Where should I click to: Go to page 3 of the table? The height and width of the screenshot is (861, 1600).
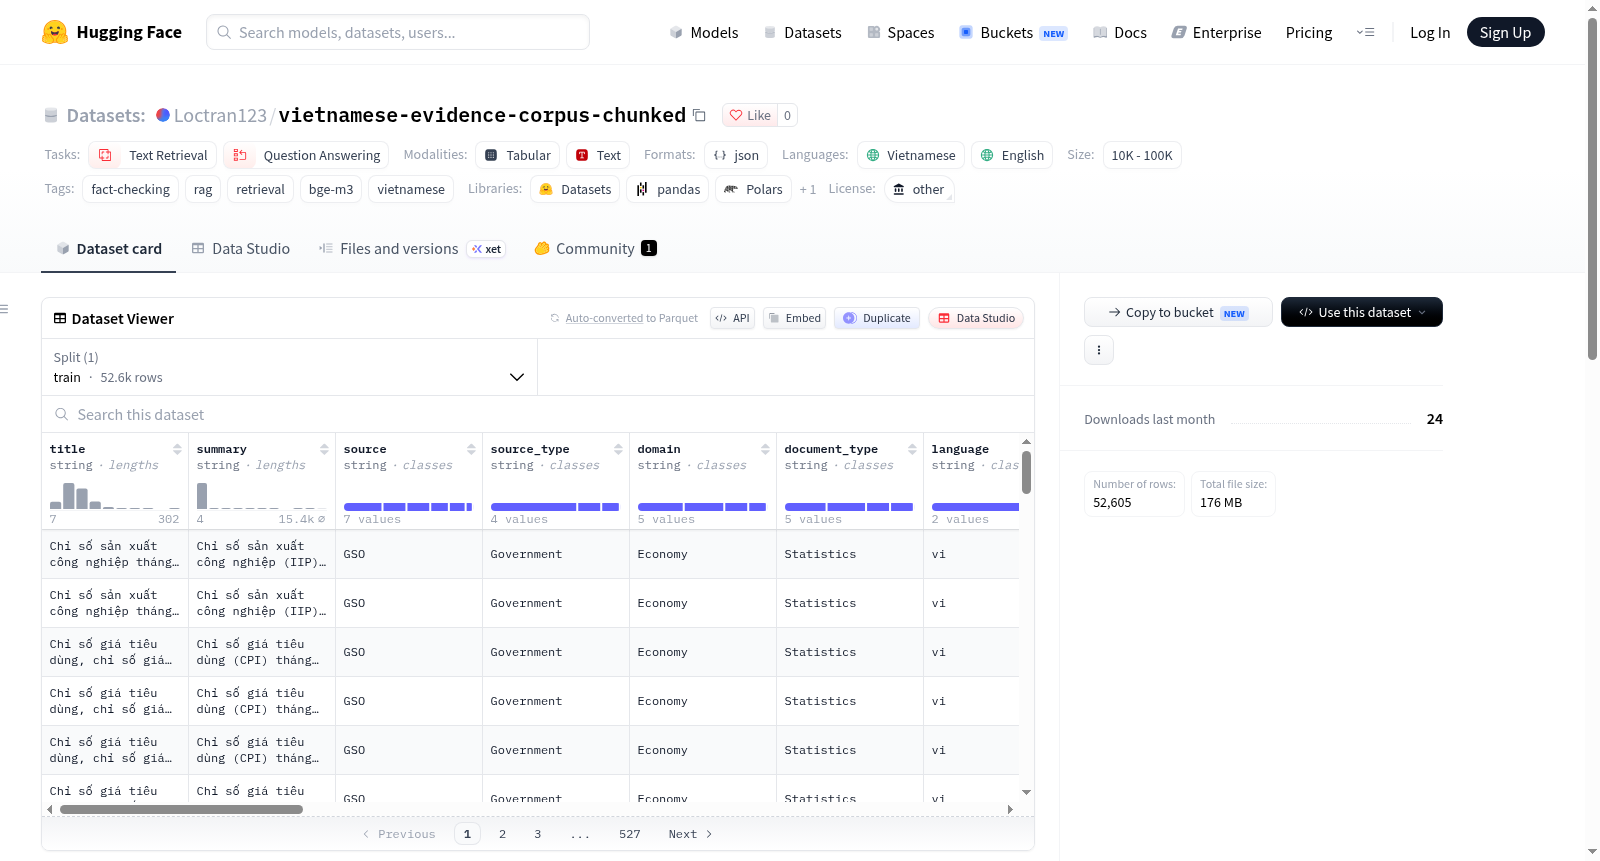point(537,834)
